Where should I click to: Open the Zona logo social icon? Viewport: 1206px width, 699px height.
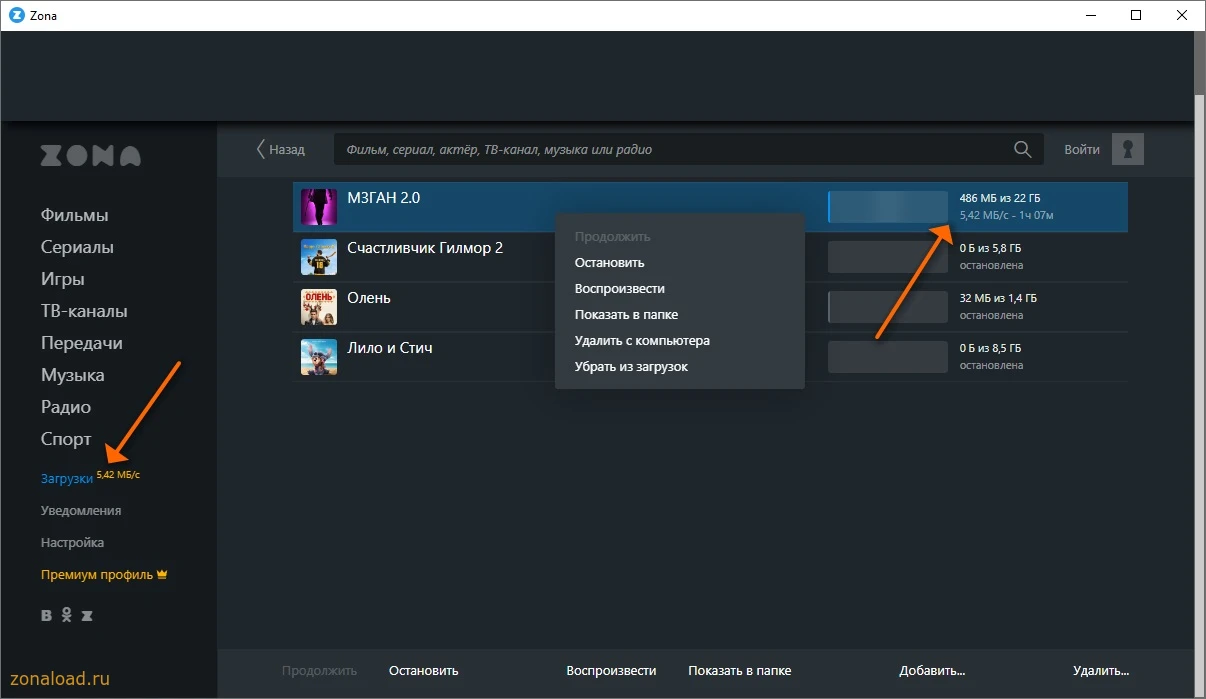87,615
